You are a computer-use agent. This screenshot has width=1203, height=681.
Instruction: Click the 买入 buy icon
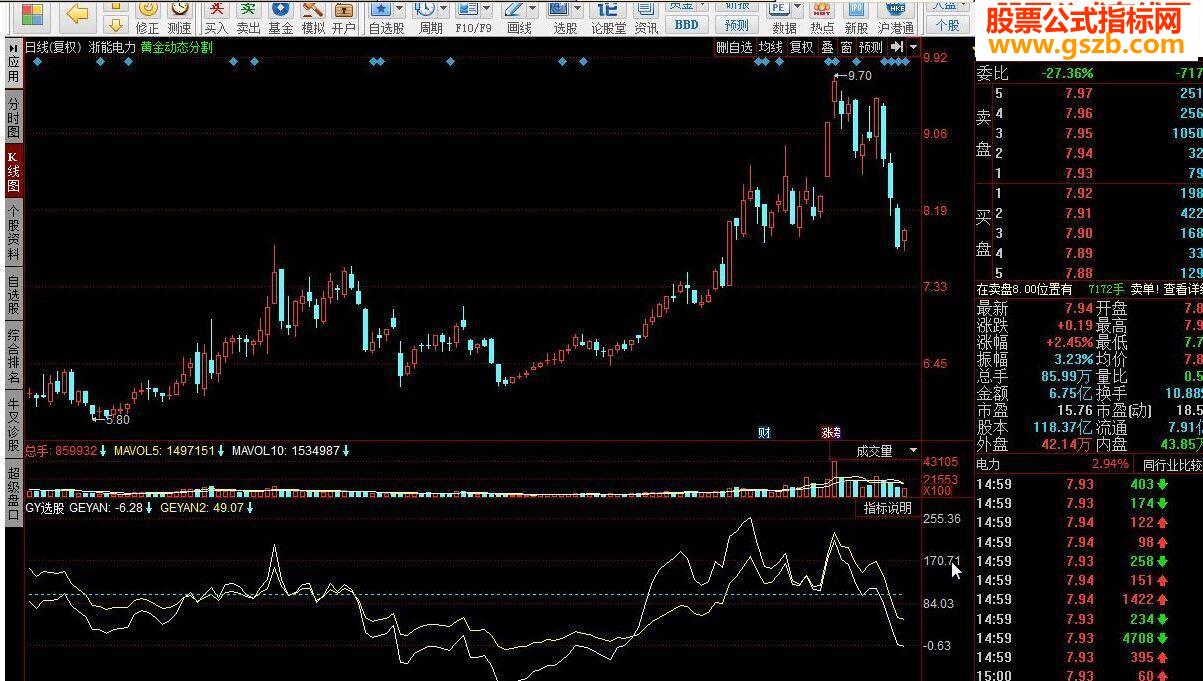(x=216, y=17)
